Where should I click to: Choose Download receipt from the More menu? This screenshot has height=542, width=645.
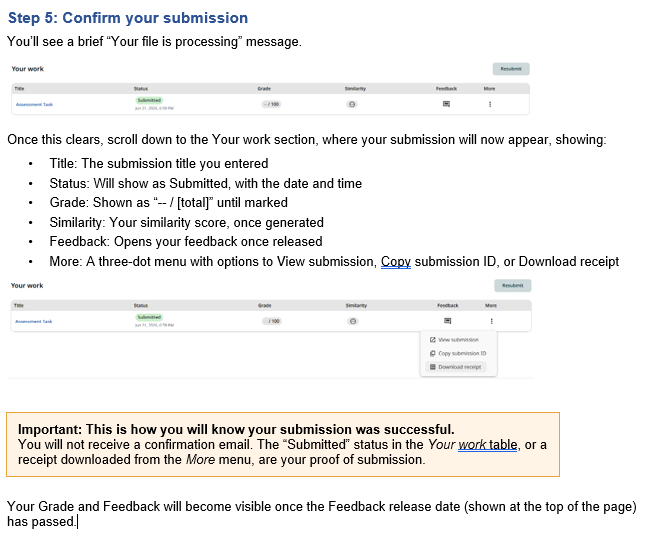455,367
